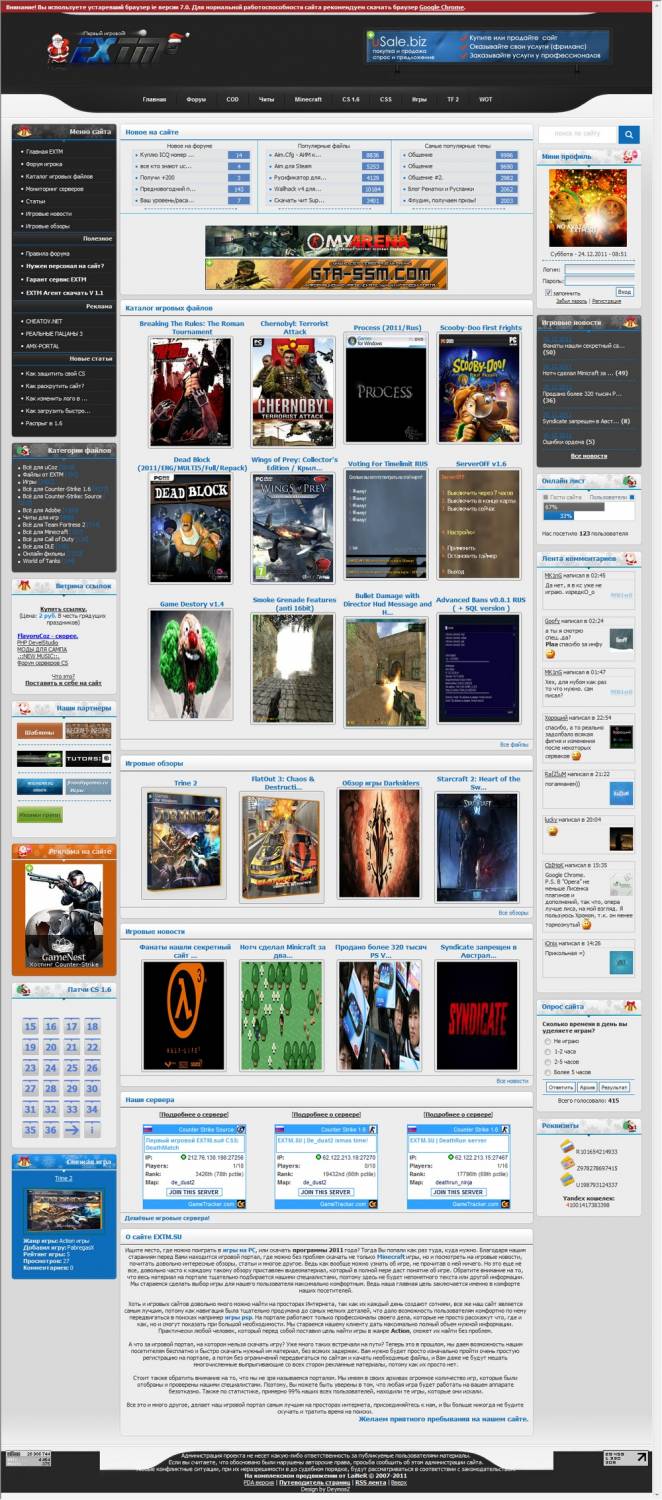Click Goofy's comment avatar
This screenshot has width=662, height=1500.
click(621, 637)
